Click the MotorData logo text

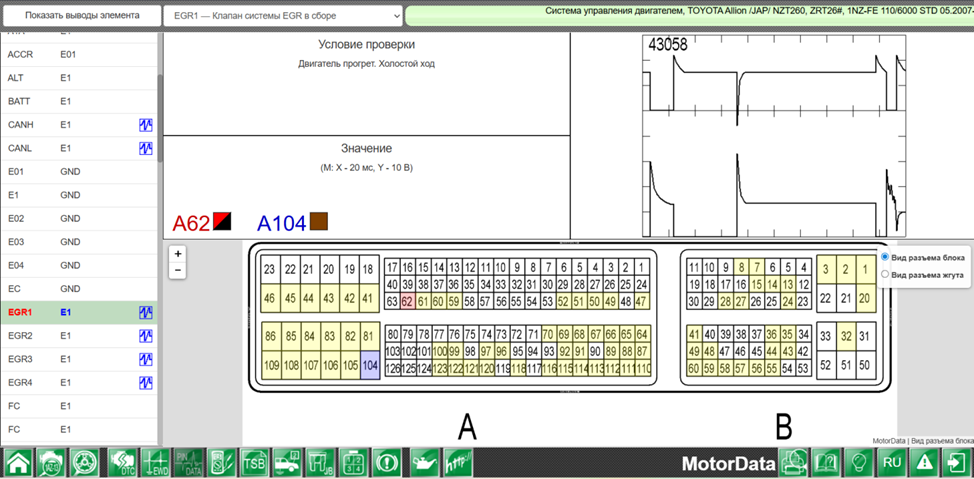[x=728, y=463]
